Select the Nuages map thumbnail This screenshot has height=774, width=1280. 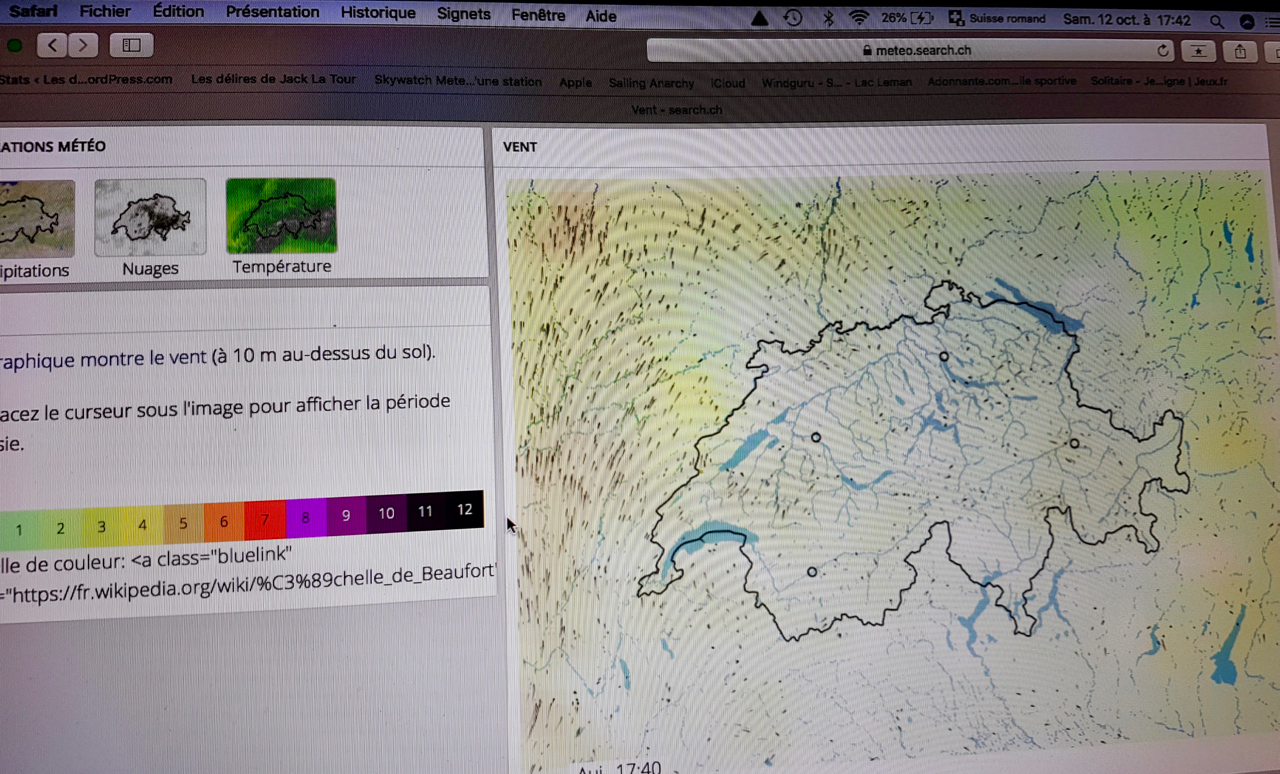(150, 218)
